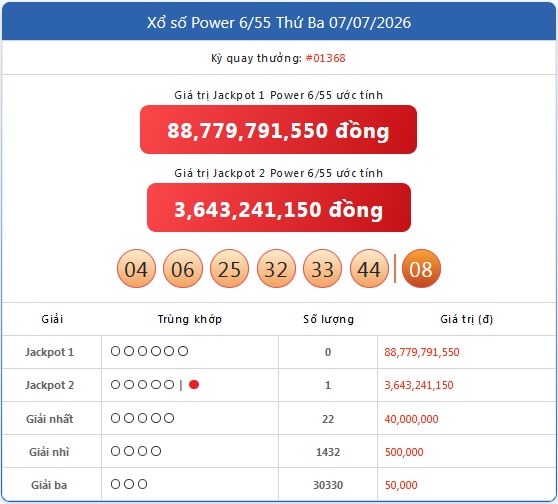Click the 'Trùng khớp' column header
Viewport: 558px width, 504px height.
tap(190, 319)
